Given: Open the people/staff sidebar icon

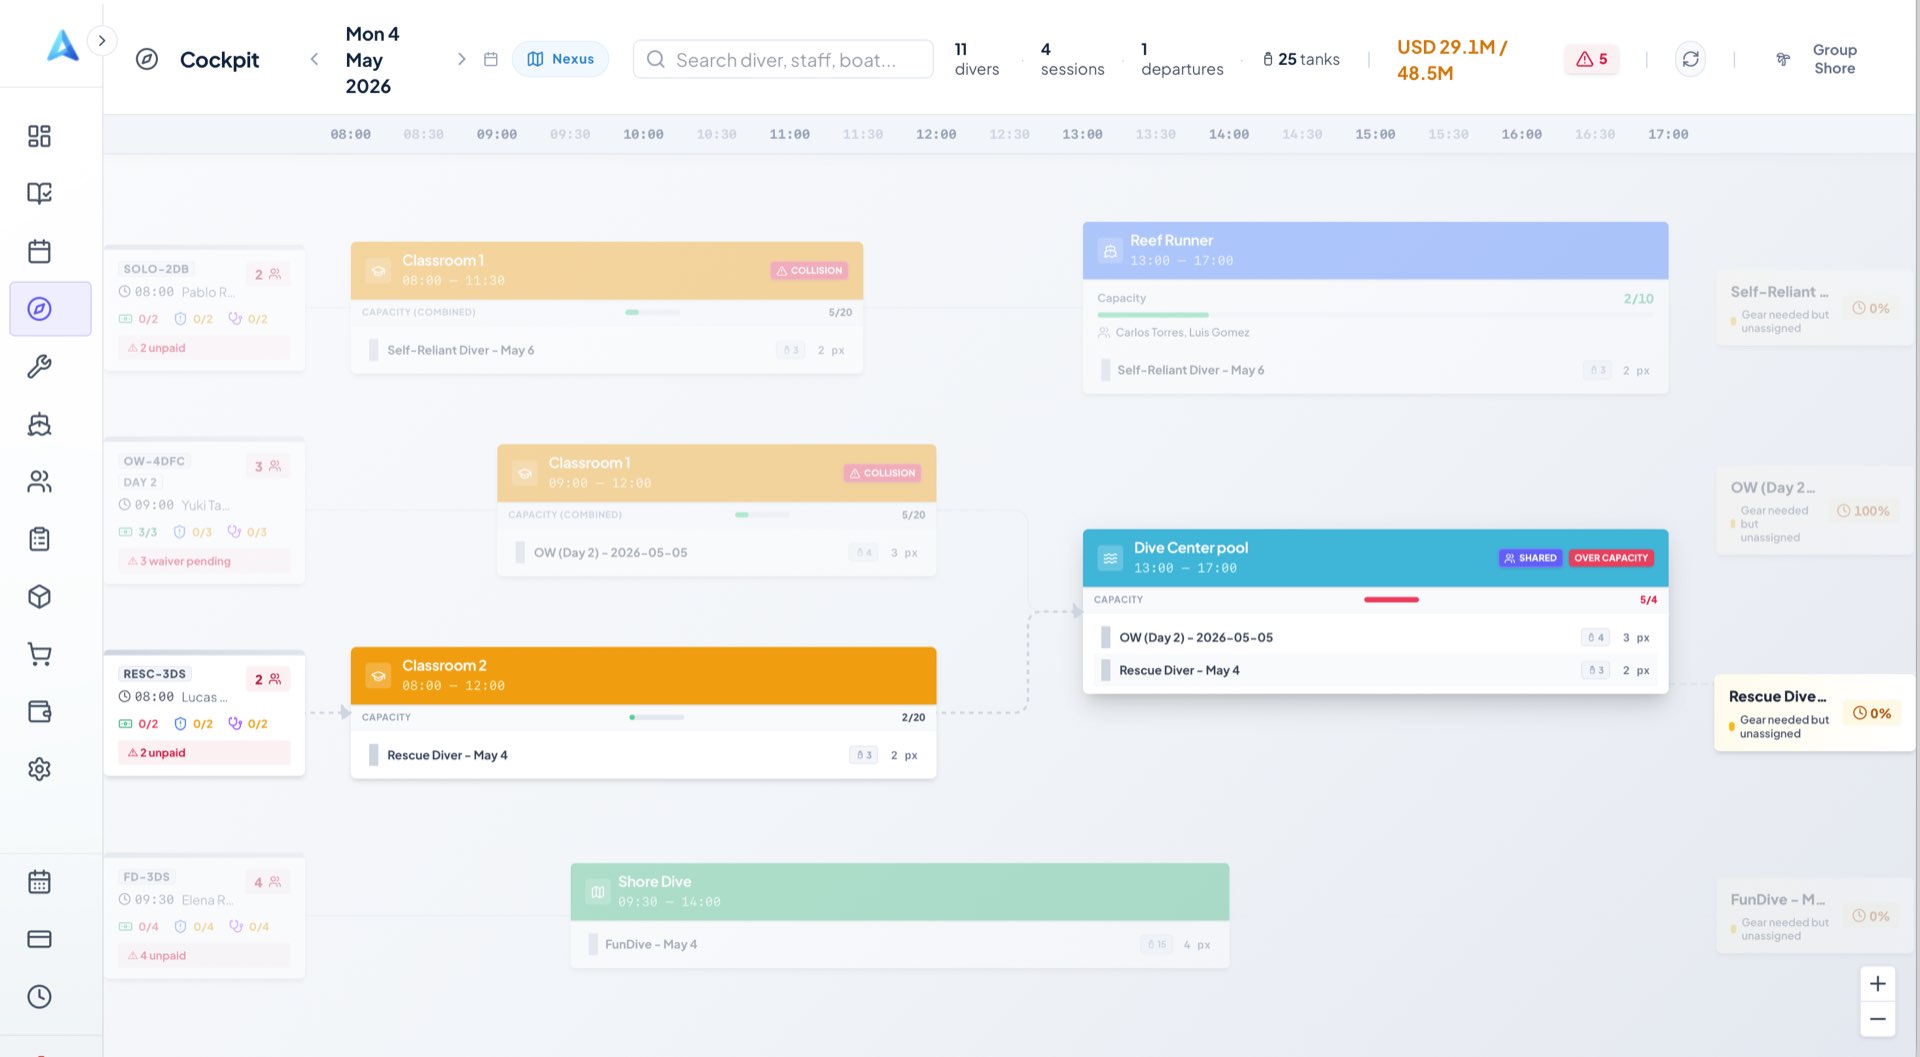Looking at the screenshot, I should (39, 482).
